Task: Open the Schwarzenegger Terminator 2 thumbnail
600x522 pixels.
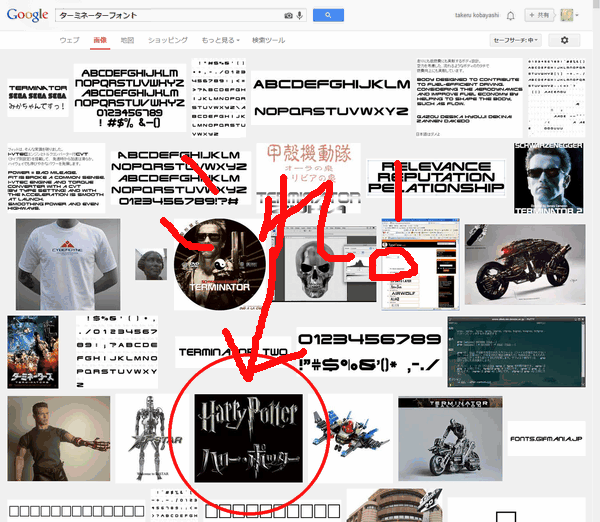Action: click(549, 178)
